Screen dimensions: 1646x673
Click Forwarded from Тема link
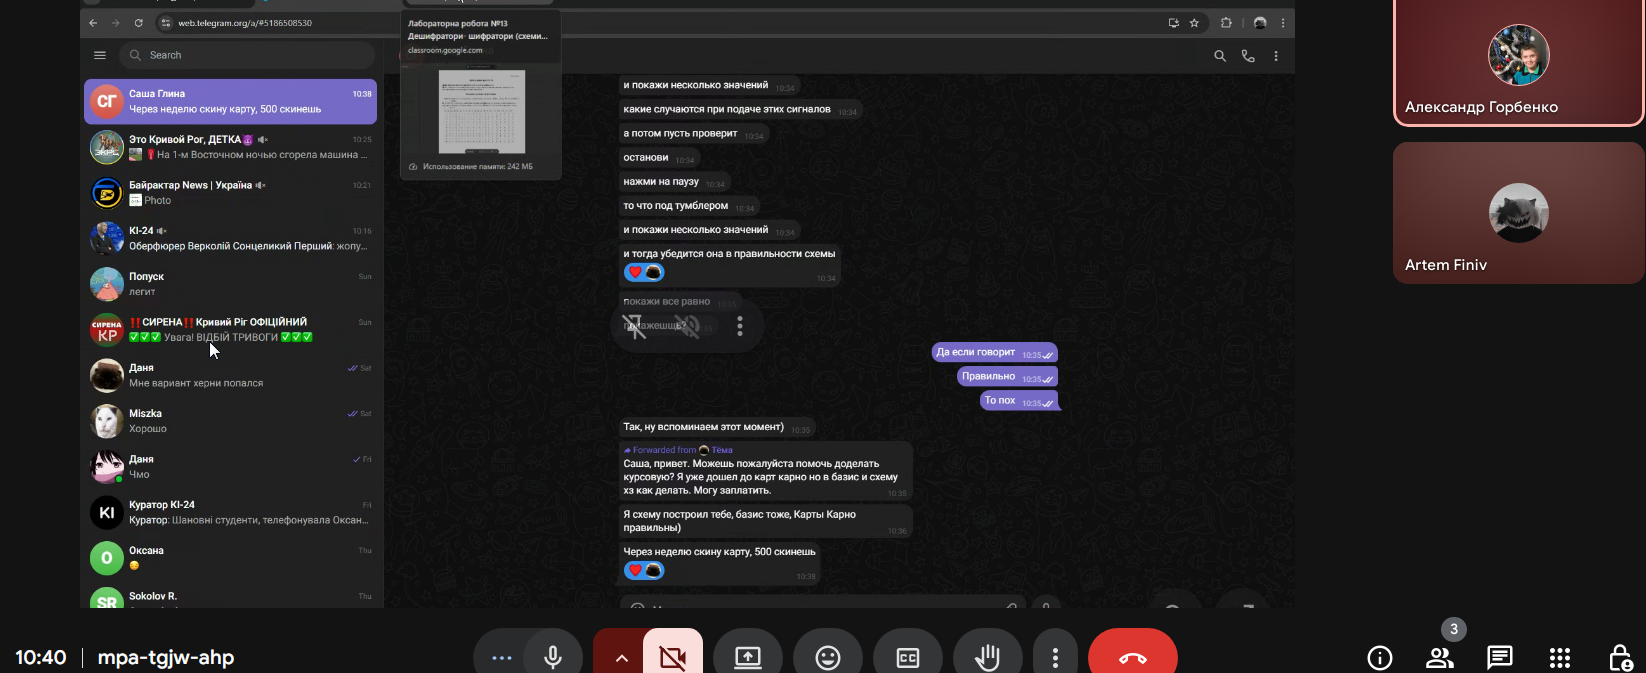pos(678,450)
